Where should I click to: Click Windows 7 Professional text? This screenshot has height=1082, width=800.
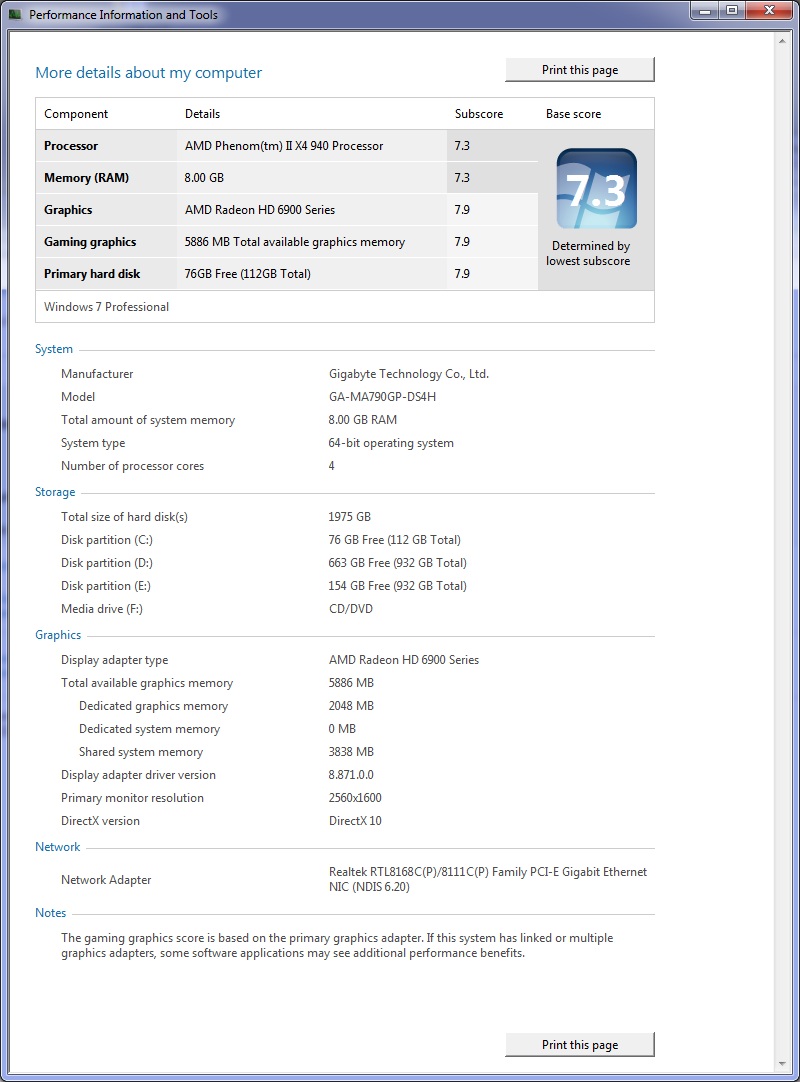tap(106, 306)
